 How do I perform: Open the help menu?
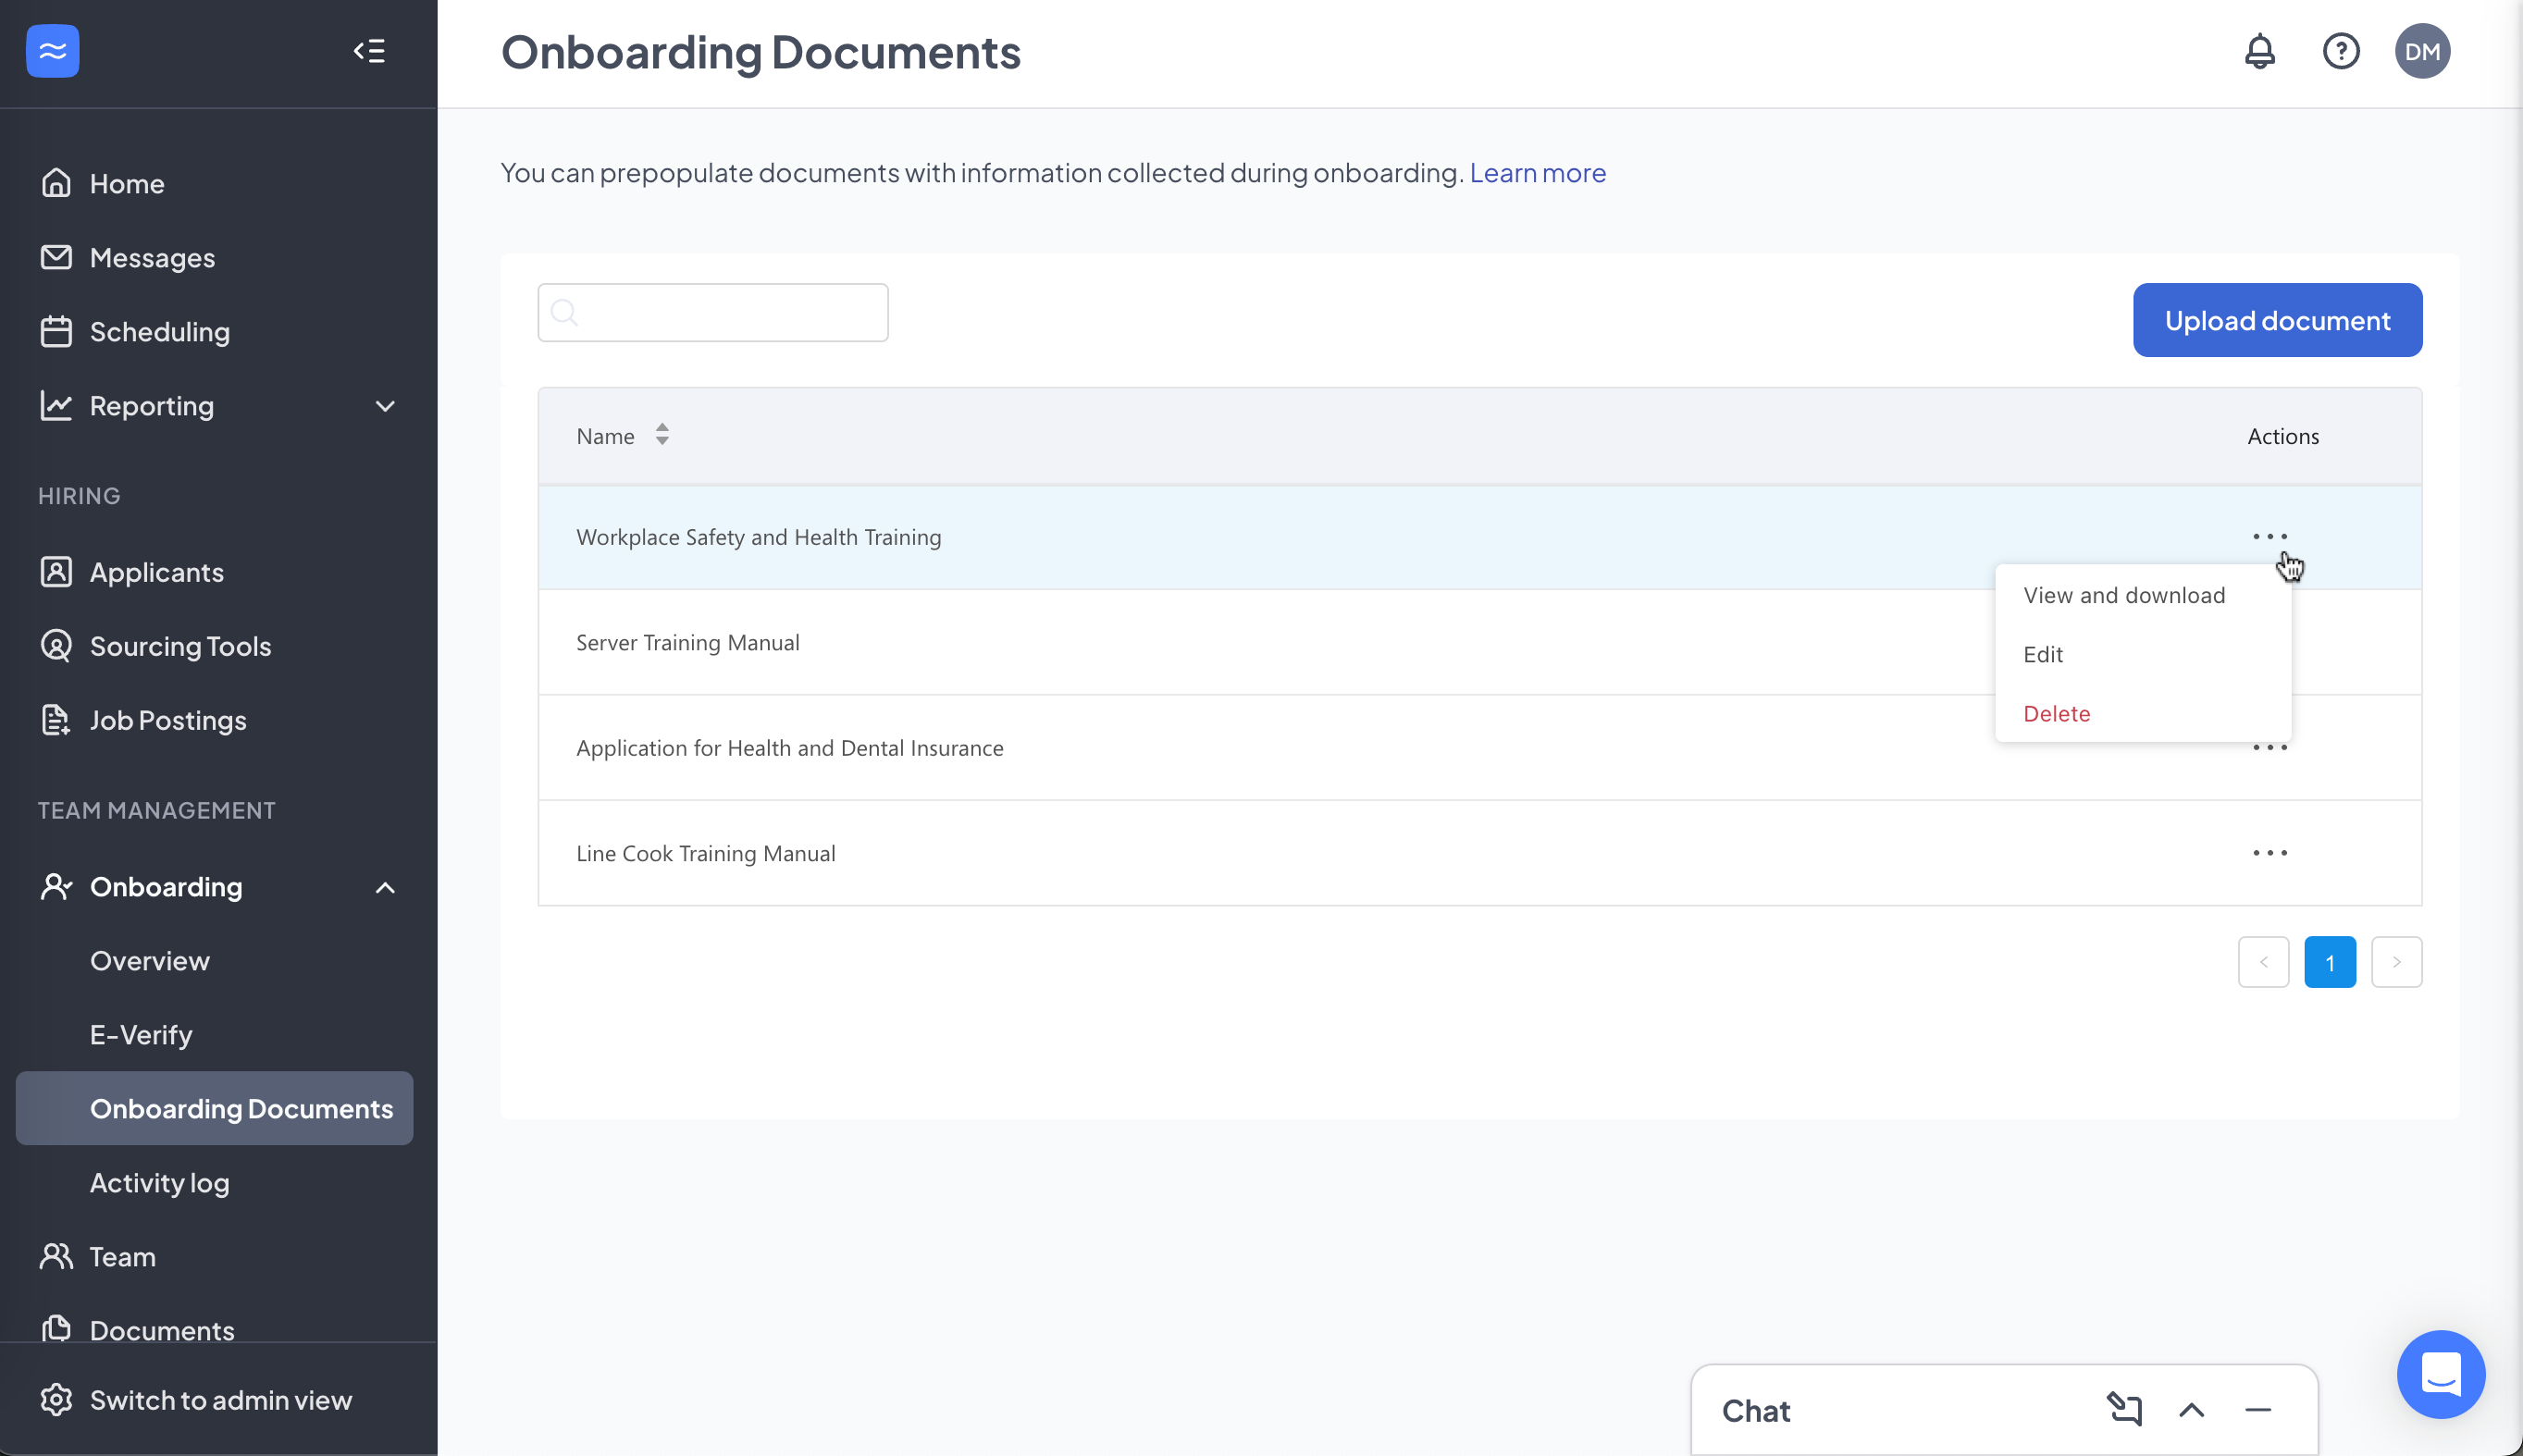coord(2341,51)
